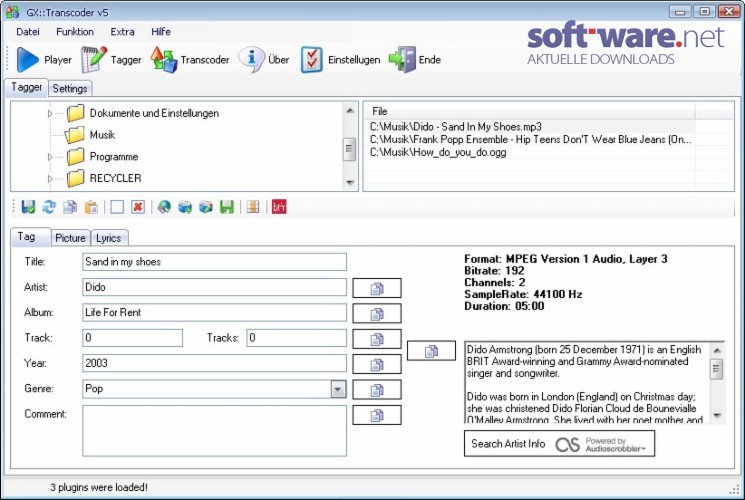Click the green floppy disk icon
Image resolution: width=745 pixels, height=500 pixels.
(227, 207)
